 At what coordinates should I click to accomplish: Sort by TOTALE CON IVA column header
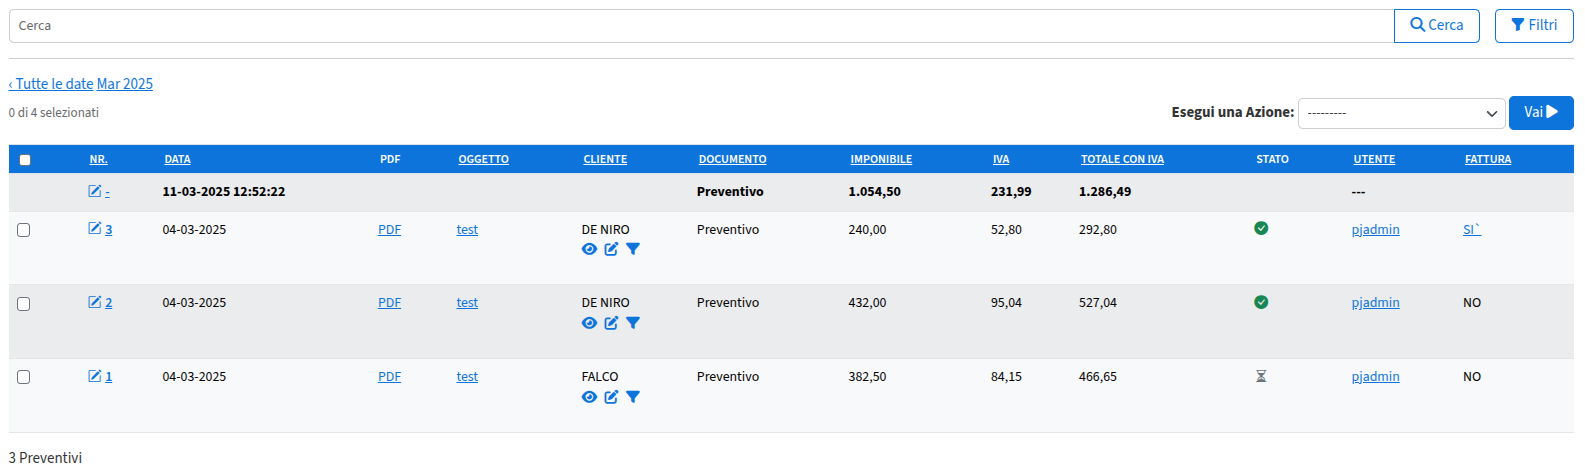(1122, 159)
